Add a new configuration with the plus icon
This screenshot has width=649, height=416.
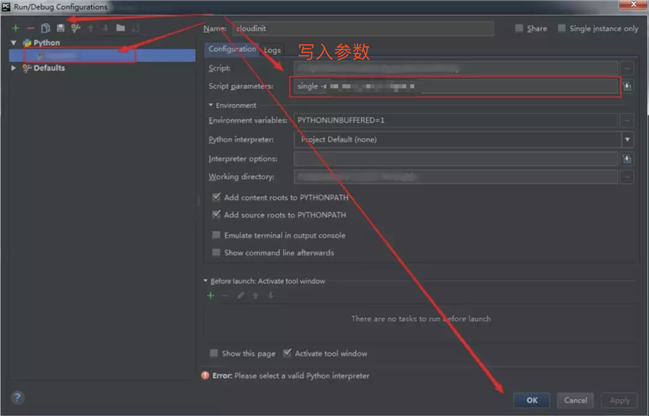click(x=16, y=28)
